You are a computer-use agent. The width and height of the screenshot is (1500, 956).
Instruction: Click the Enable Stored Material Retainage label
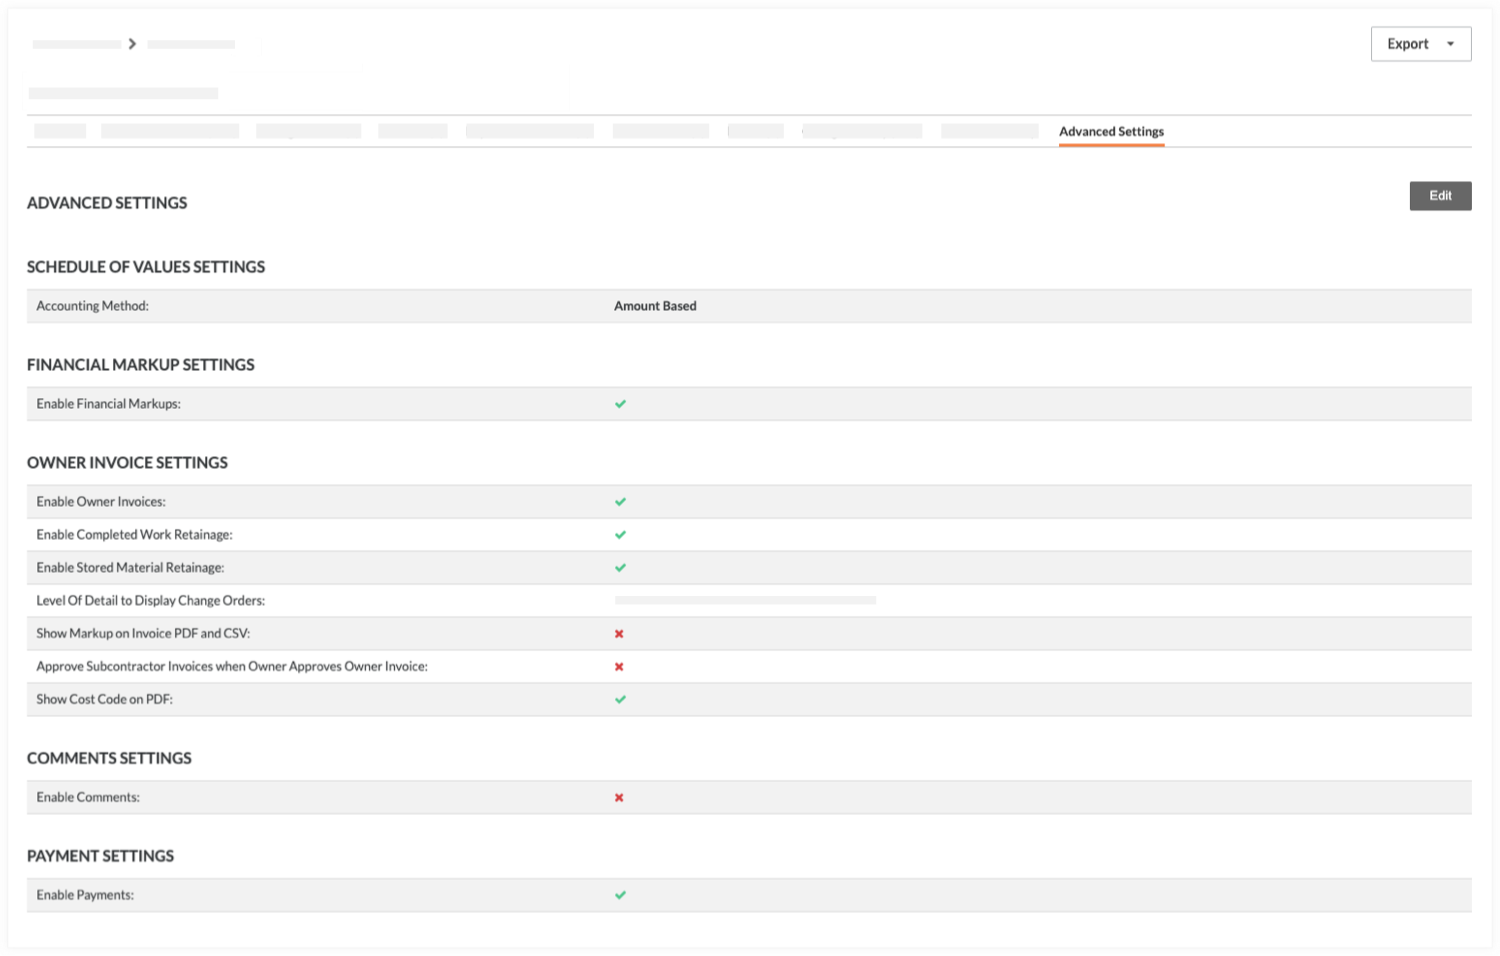tap(130, 568)
